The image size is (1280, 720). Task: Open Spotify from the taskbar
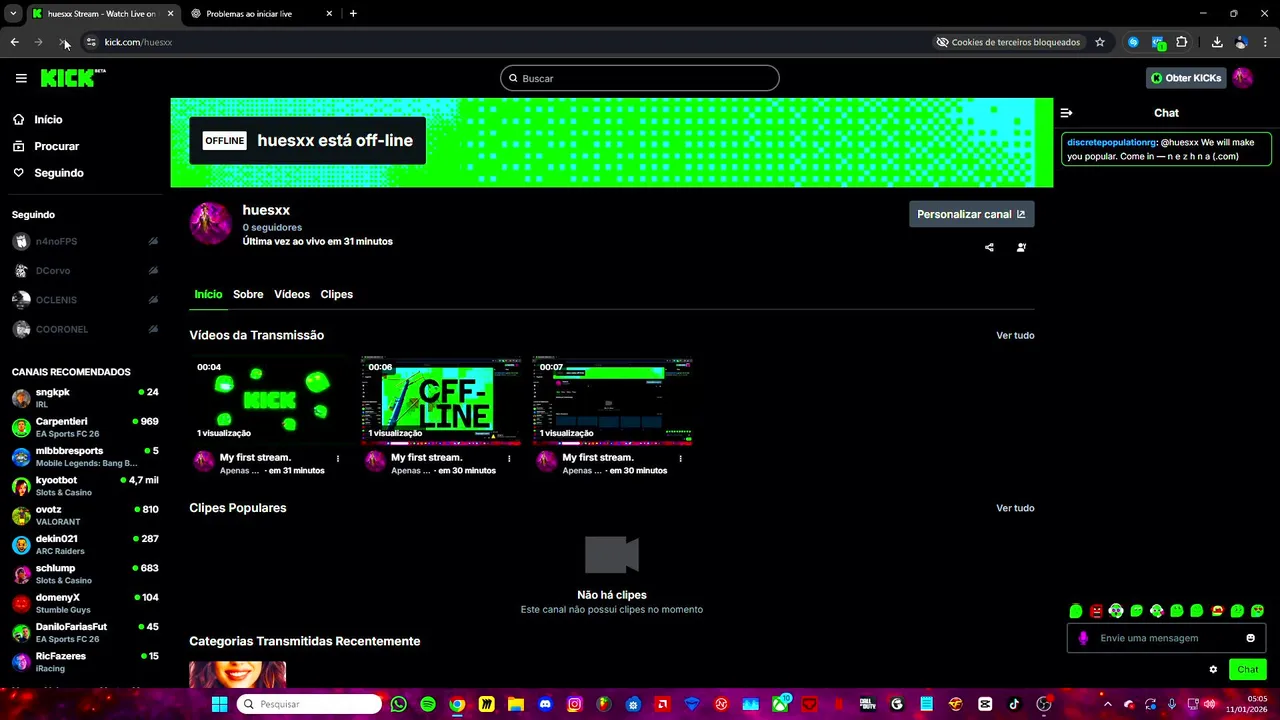[x=428, y=704]
